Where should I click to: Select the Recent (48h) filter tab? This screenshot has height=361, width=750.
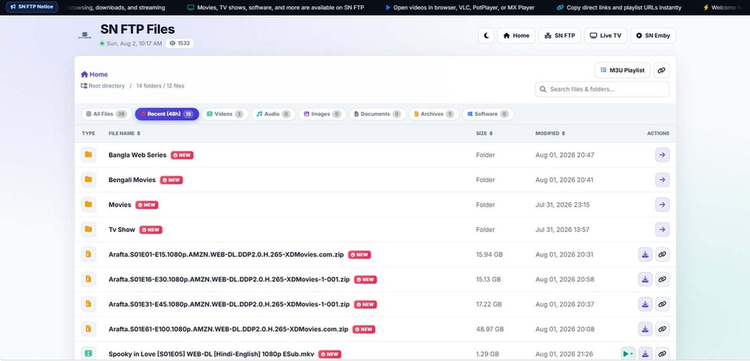167,114
